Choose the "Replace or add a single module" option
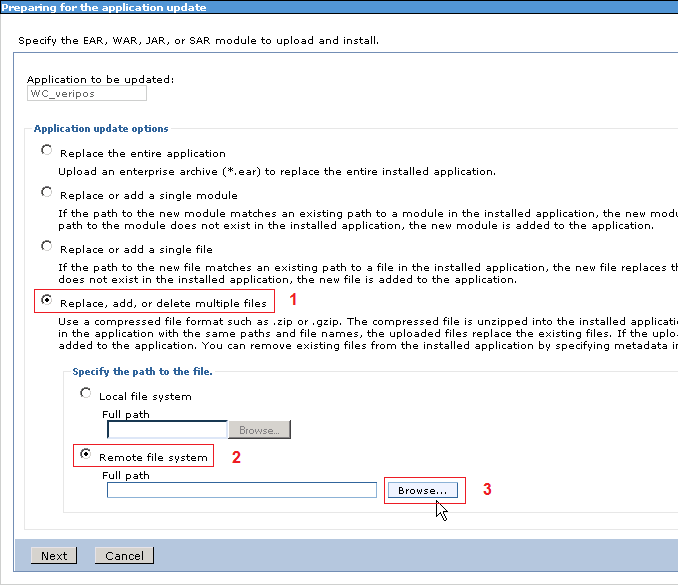 tap(46, 192)
